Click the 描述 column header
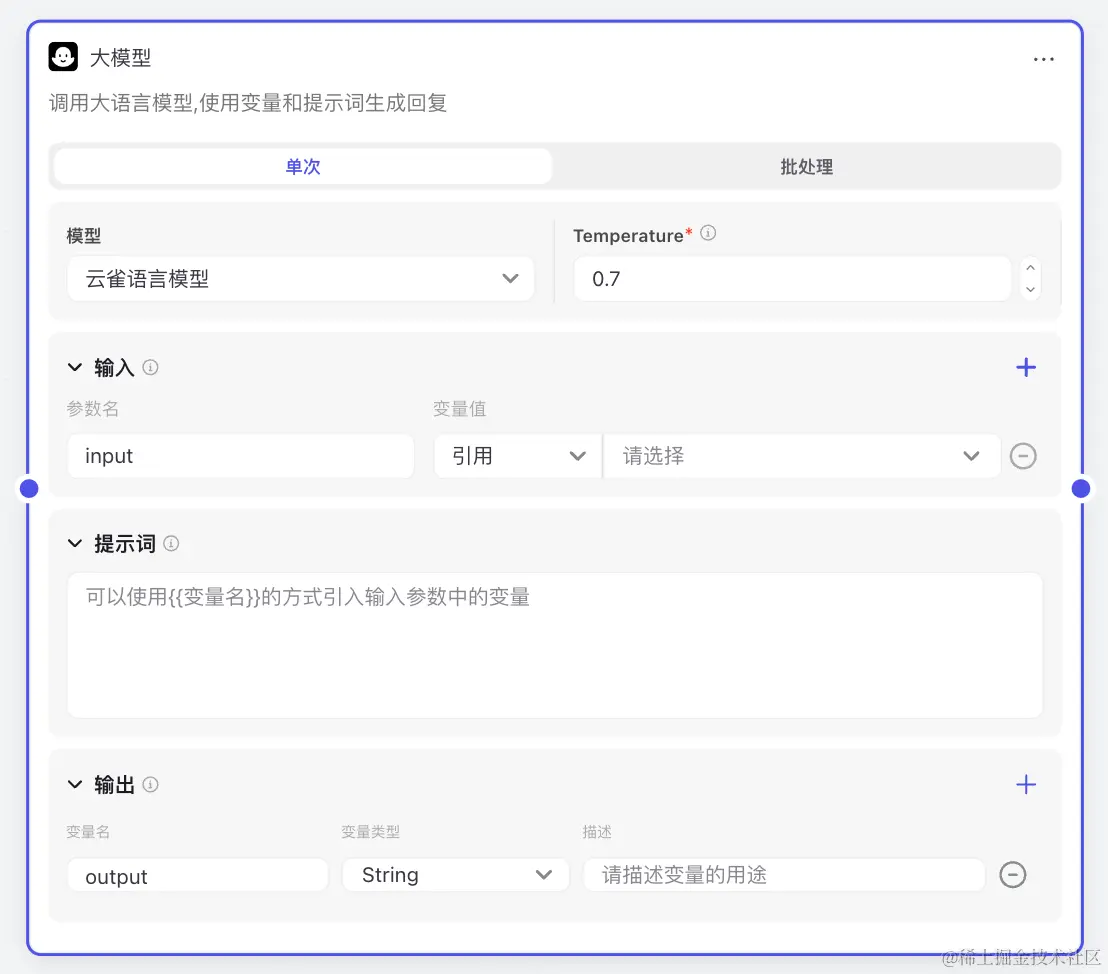The width and height of the screenshot is (1108, 974). pyautogui.click(x=596, y=832)
